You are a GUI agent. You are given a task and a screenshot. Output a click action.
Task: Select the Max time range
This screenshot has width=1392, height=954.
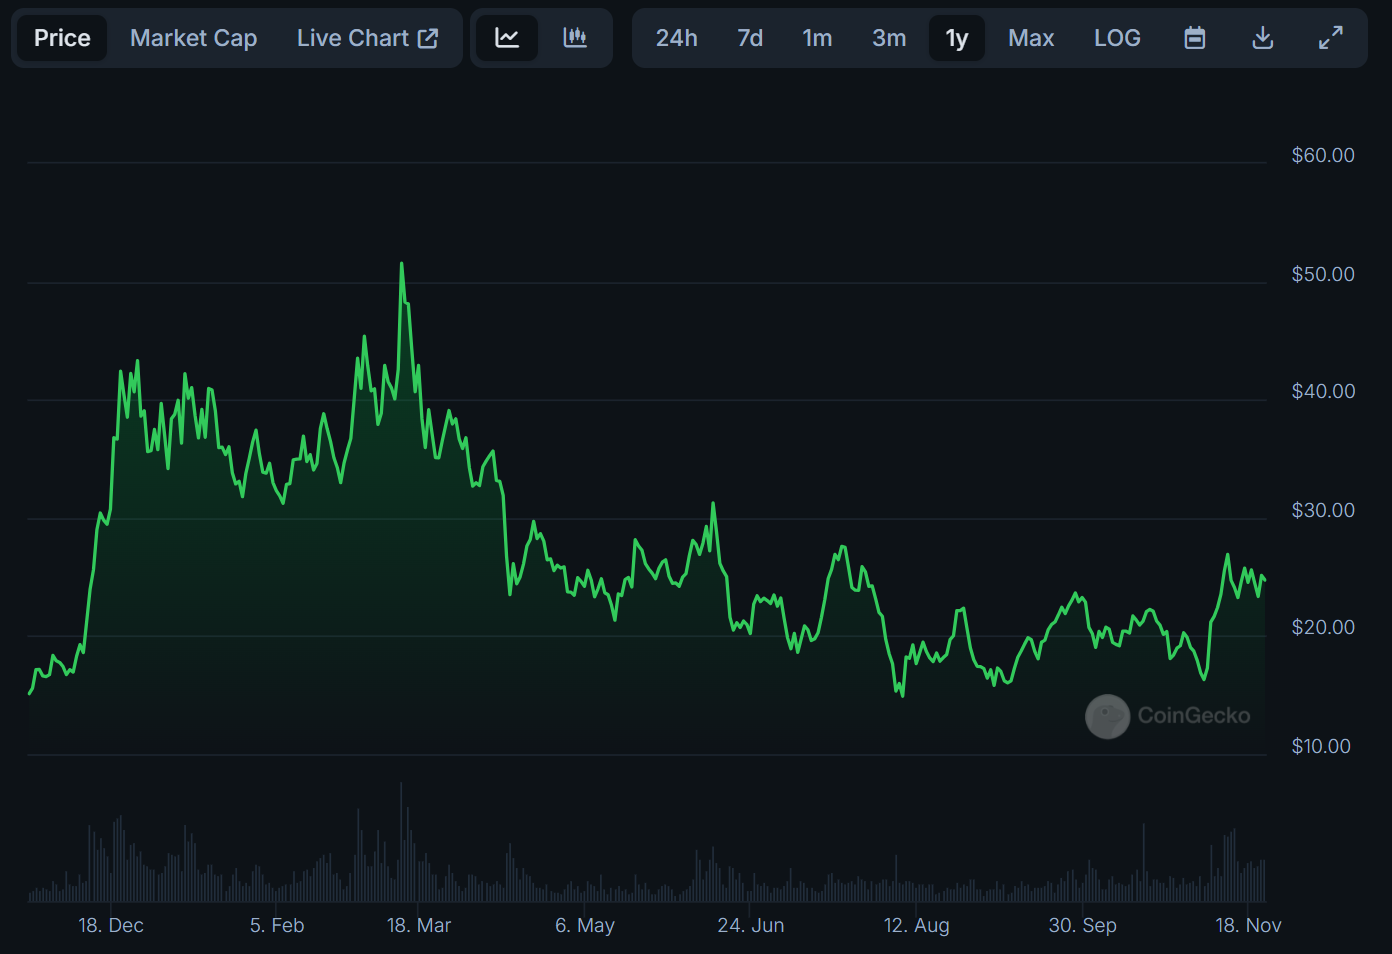[x=1031, y=38]
